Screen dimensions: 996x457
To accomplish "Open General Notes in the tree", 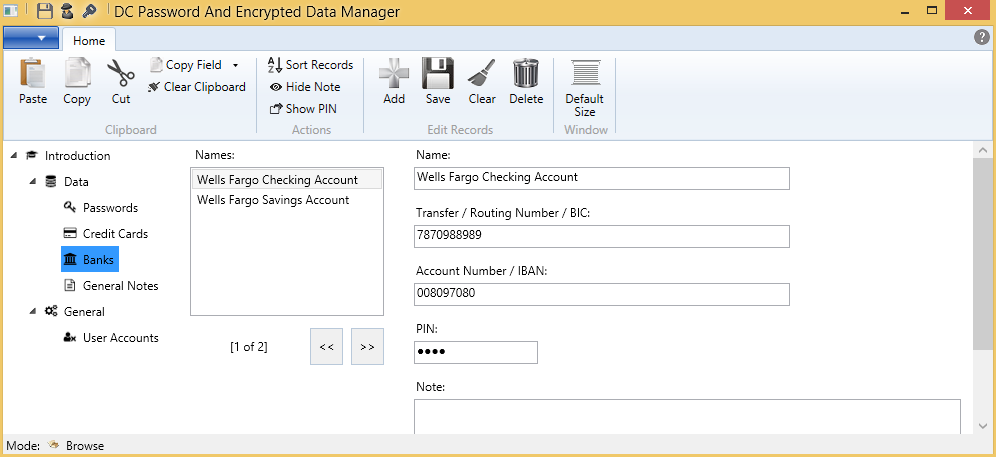I will coord(121,286).
